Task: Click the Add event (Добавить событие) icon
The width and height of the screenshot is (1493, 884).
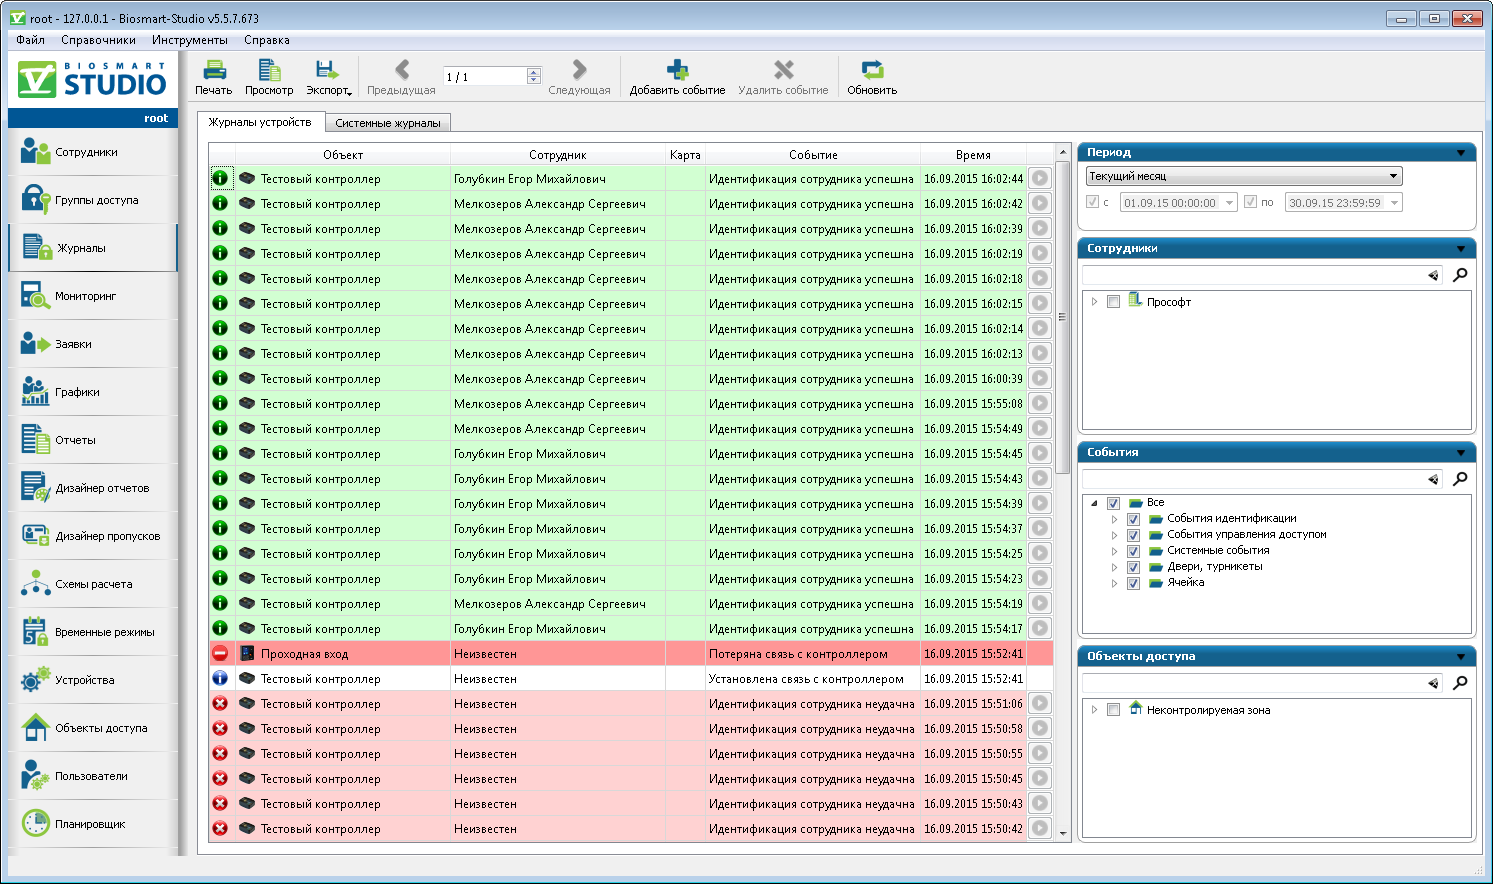Action: point(677,76)
